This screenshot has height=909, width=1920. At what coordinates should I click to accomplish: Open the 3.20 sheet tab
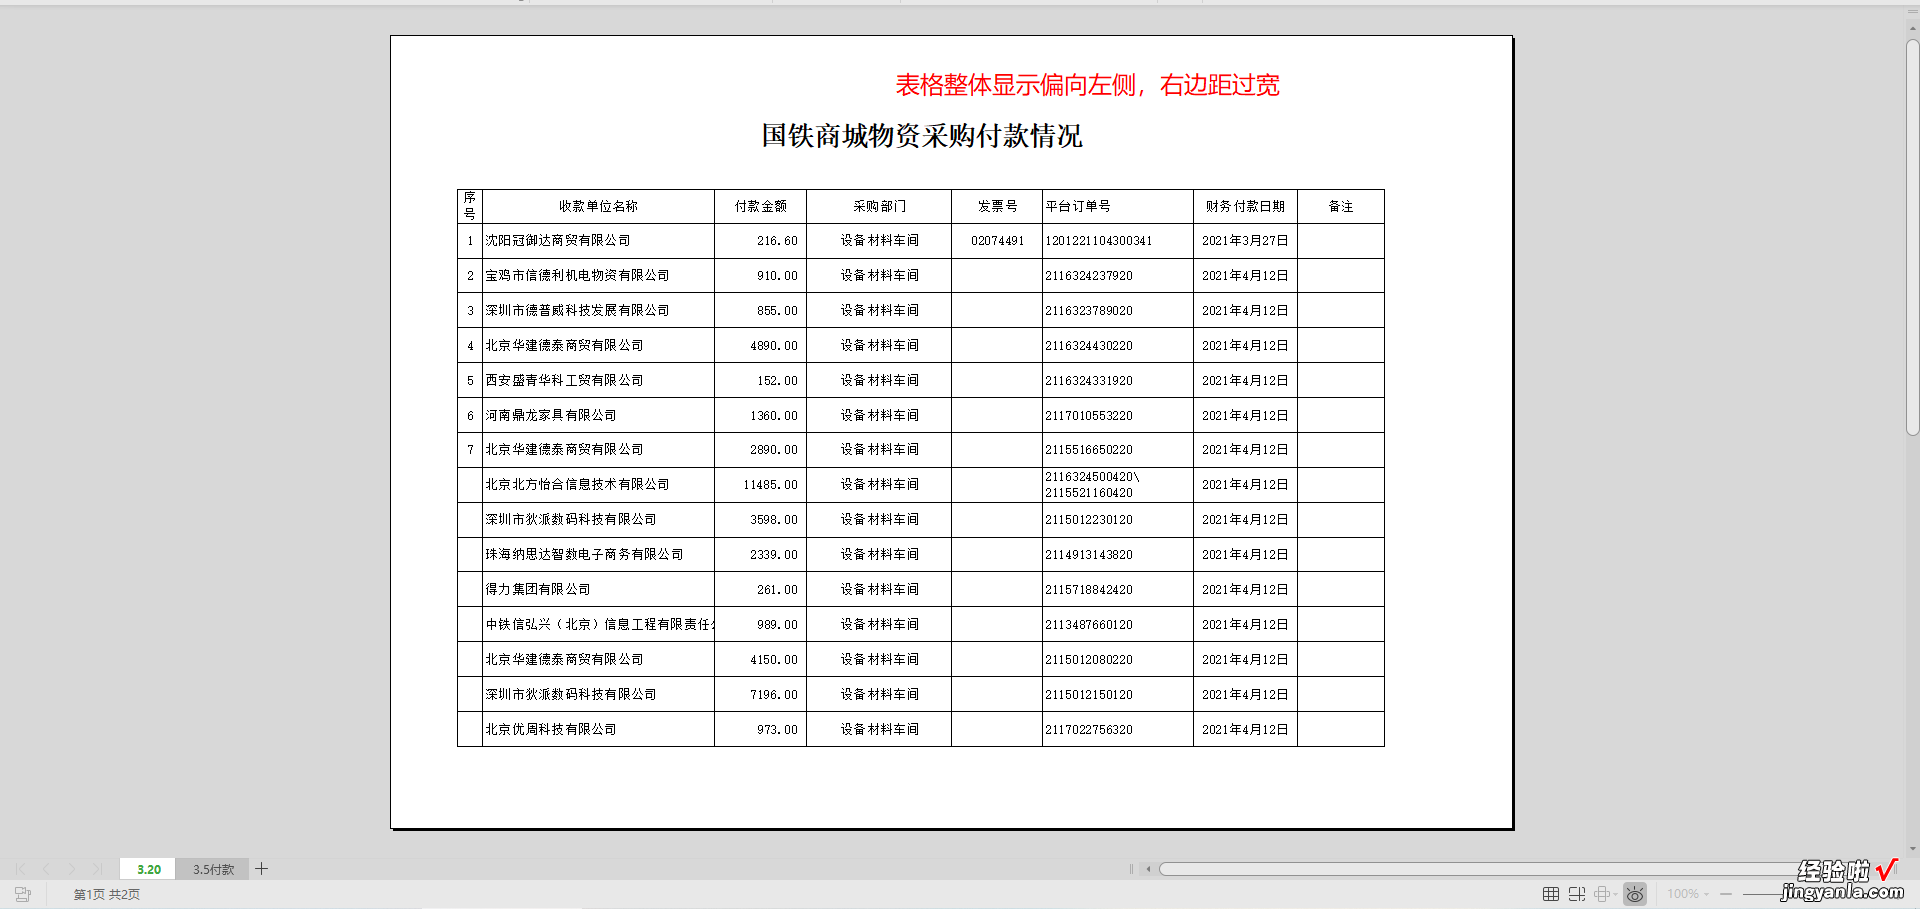148,869
